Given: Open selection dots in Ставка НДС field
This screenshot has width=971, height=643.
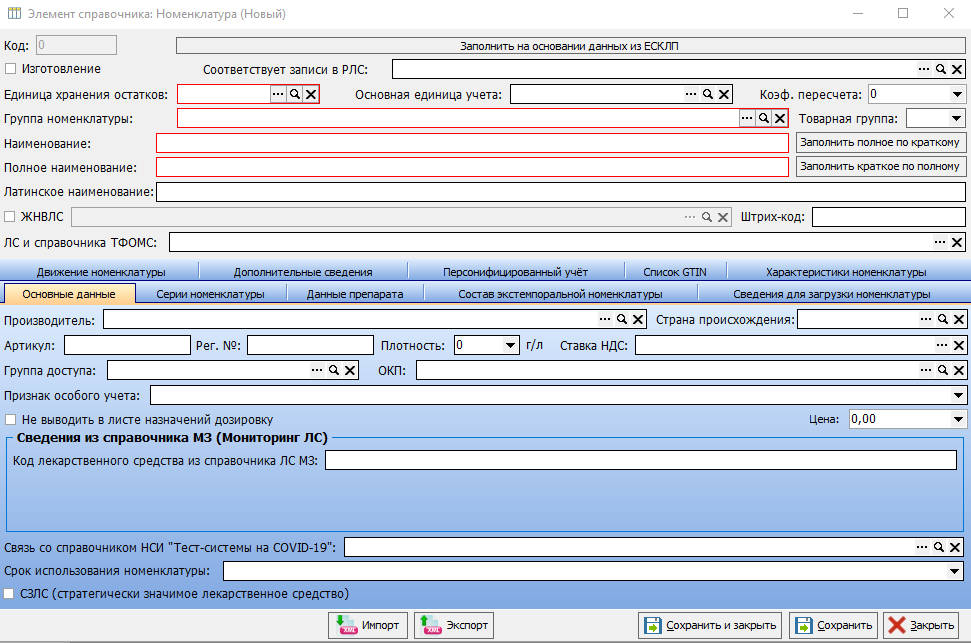Looking at the screenshot, I should coord(941,345).
